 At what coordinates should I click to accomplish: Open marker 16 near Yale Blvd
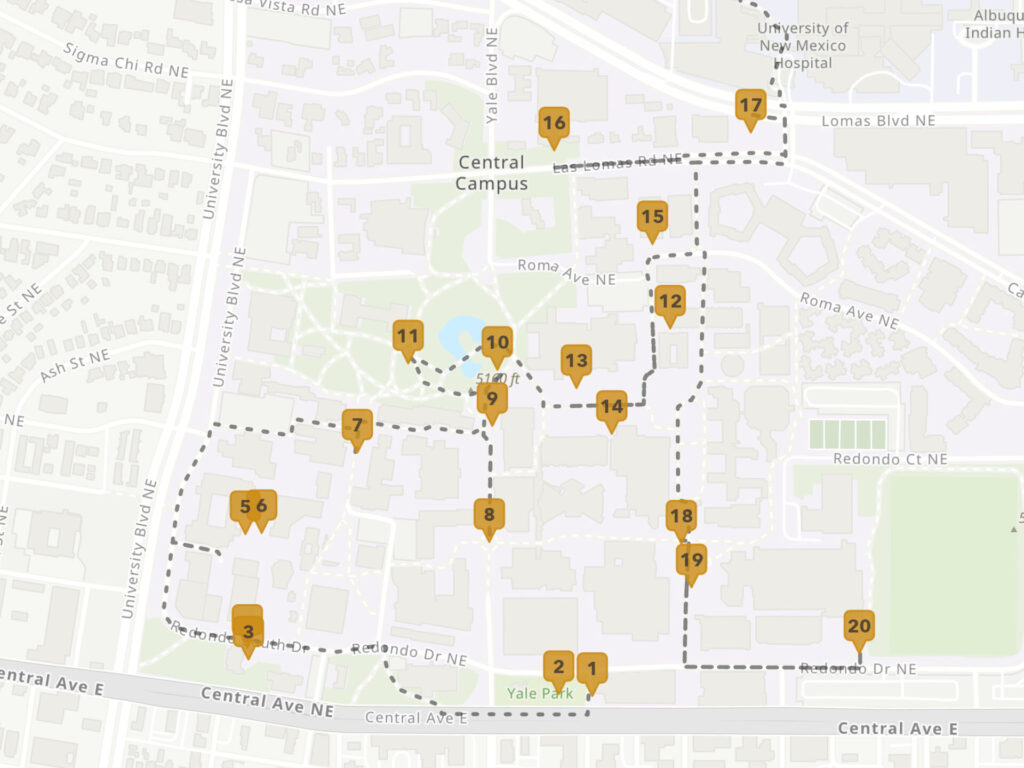(x=553, y=124)
